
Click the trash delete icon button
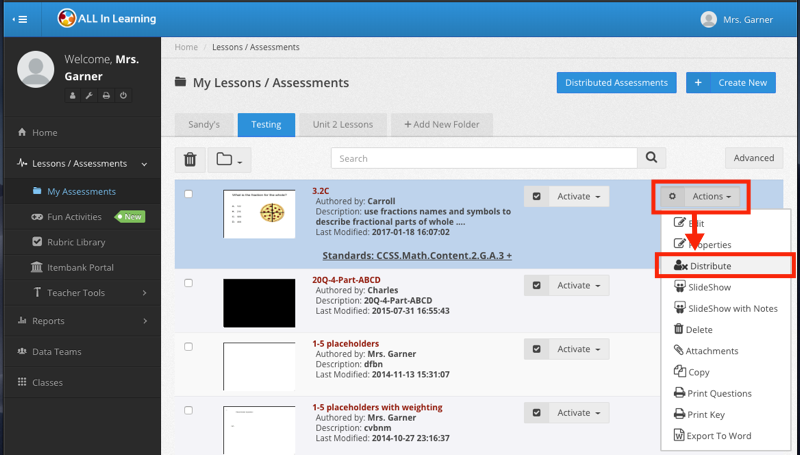click(x=190, y=159)
